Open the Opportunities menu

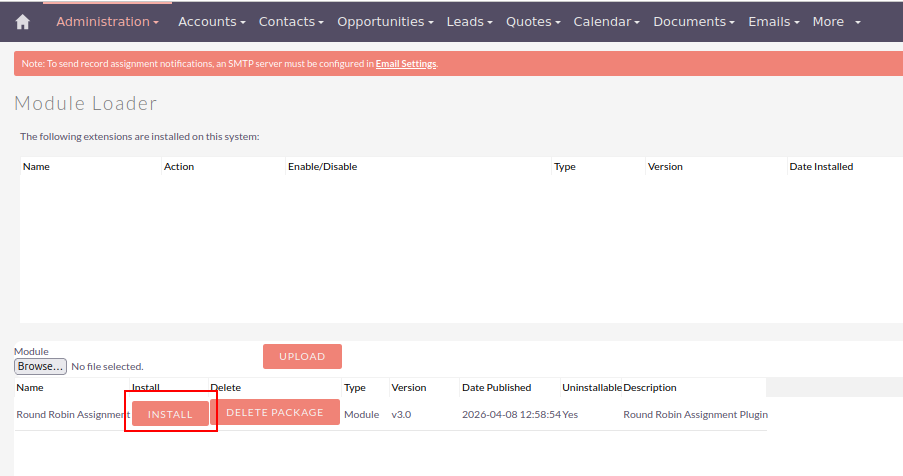point(385,22)
